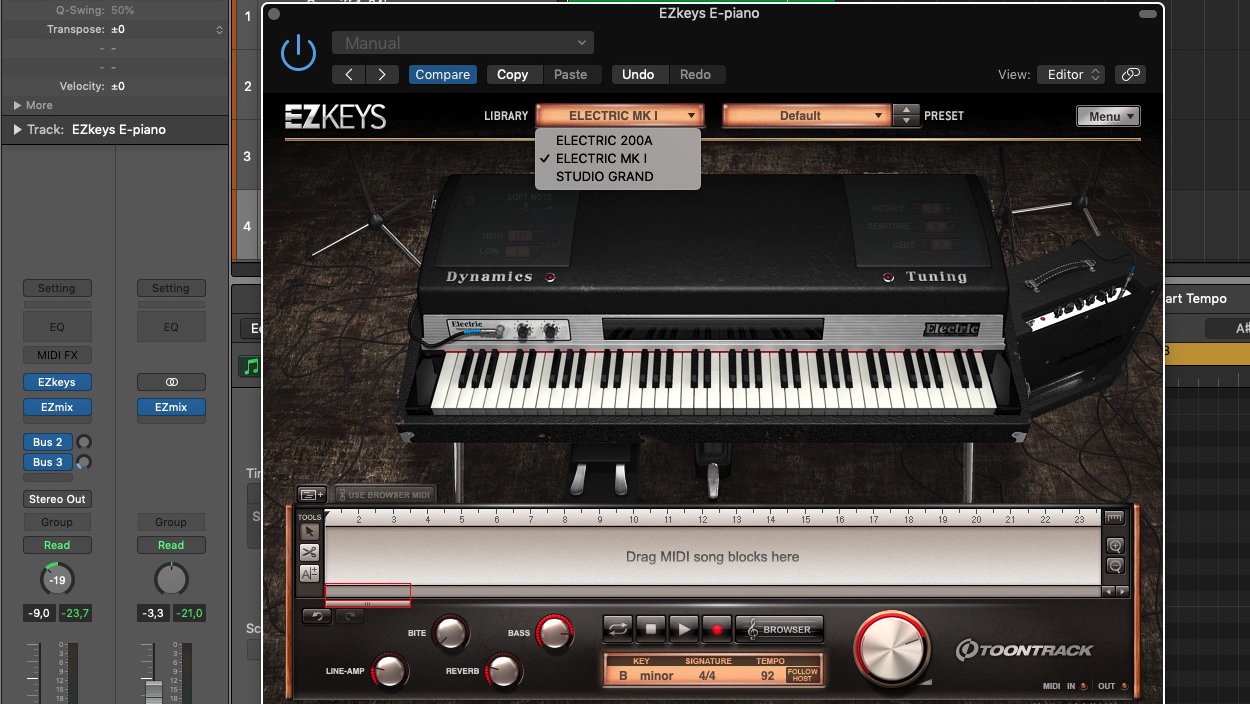The height and width of the screenshot is (704, 1250).
Task: Toggle Follow Host tempo button
Action: 802,675
